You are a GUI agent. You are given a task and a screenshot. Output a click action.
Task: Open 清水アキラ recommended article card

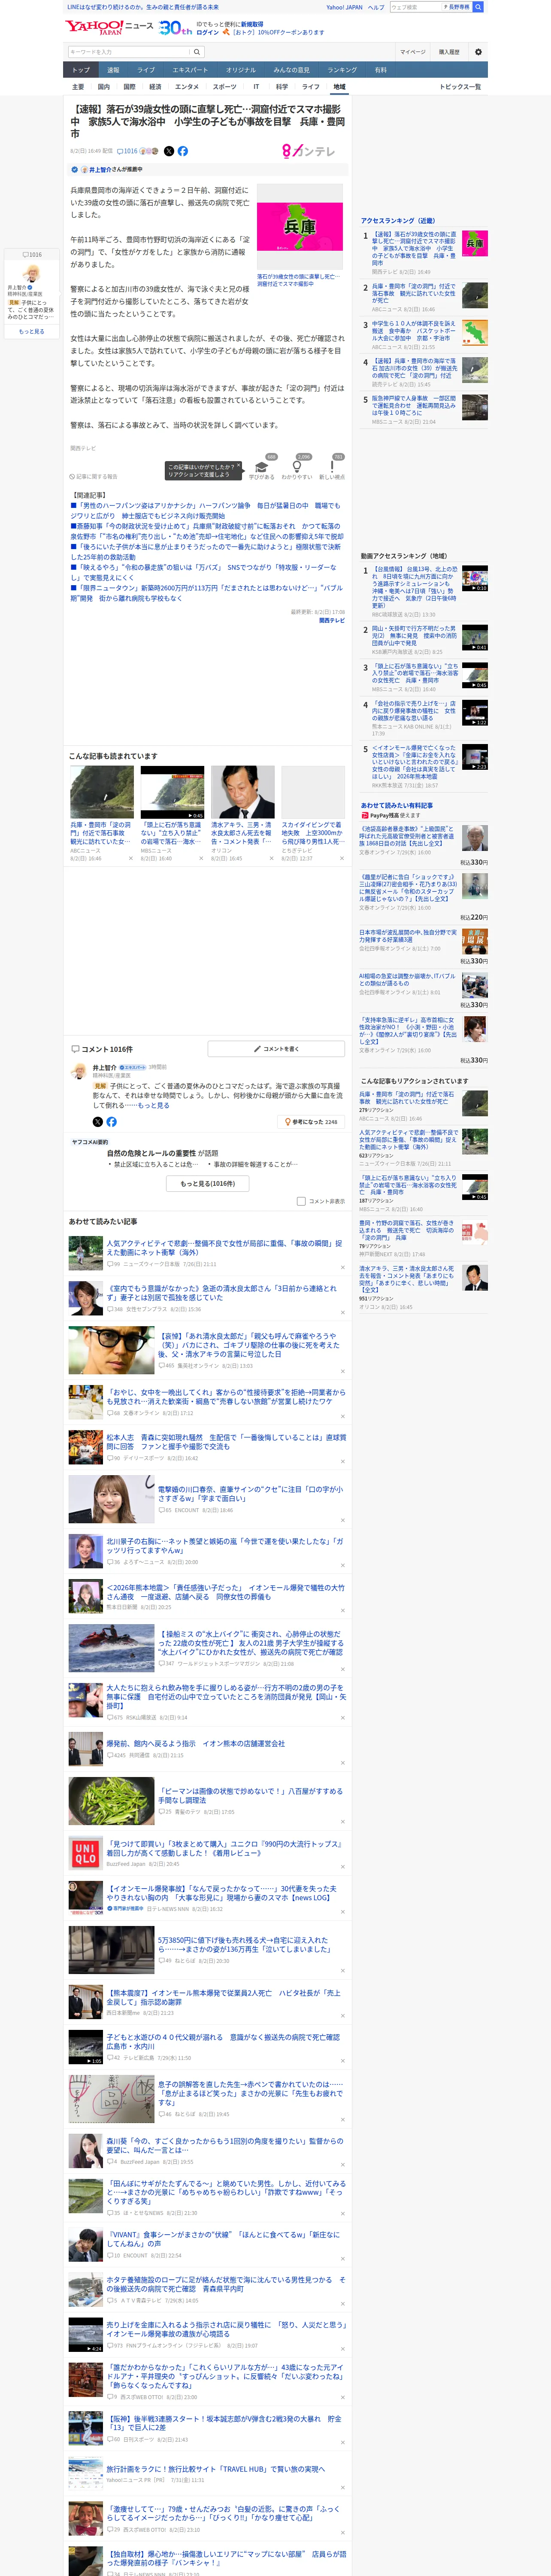pyautogui.click(x=242, y=813)
